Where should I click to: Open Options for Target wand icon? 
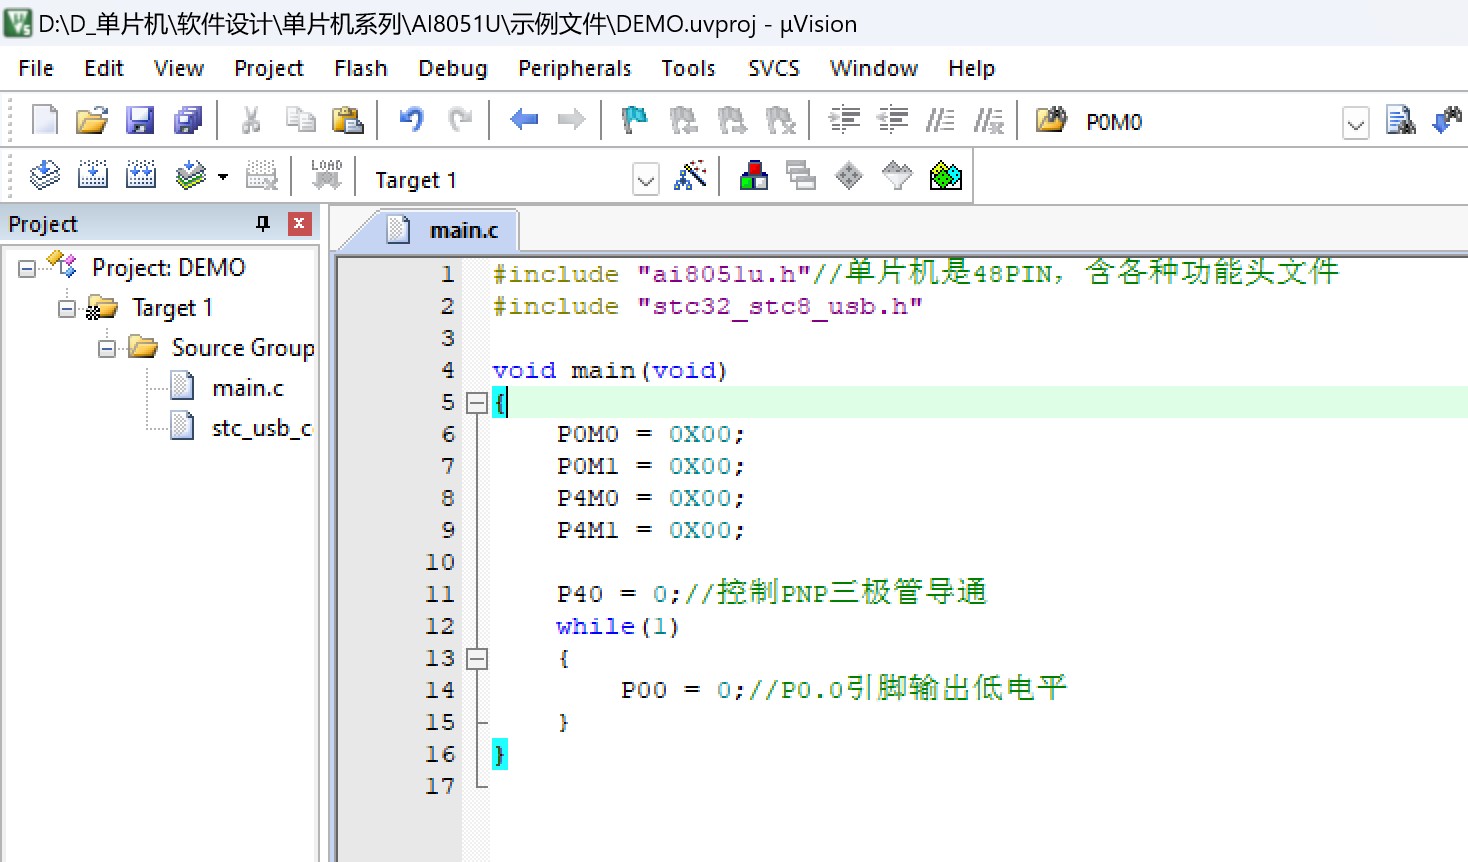[690, 176]
